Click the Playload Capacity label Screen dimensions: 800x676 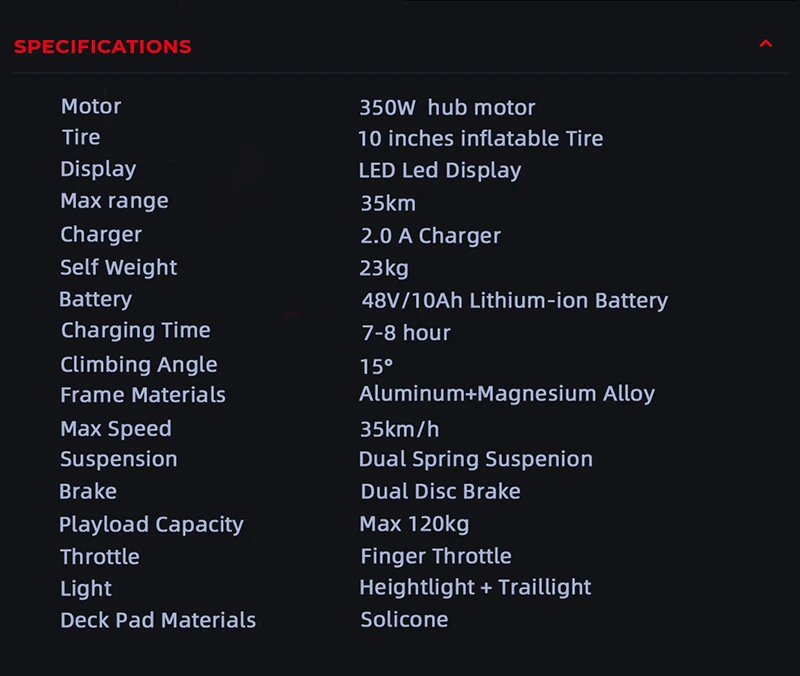(x=151, y=524)
